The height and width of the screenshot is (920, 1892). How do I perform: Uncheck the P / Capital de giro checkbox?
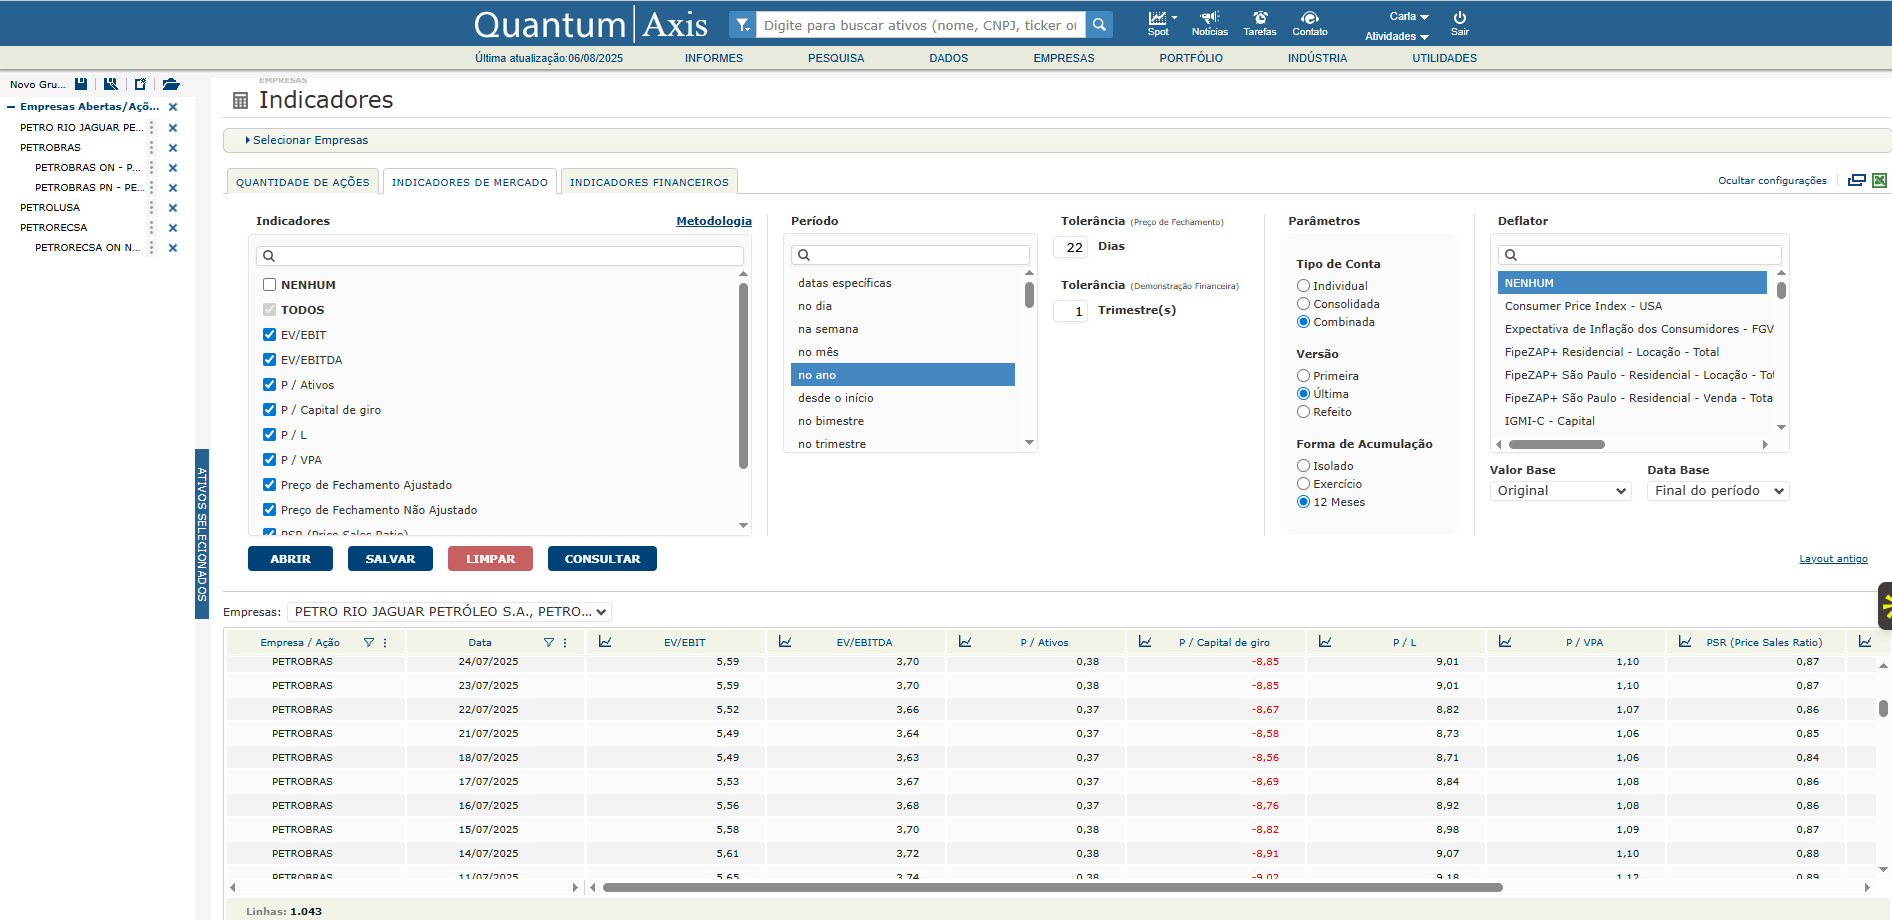[269, 410]
